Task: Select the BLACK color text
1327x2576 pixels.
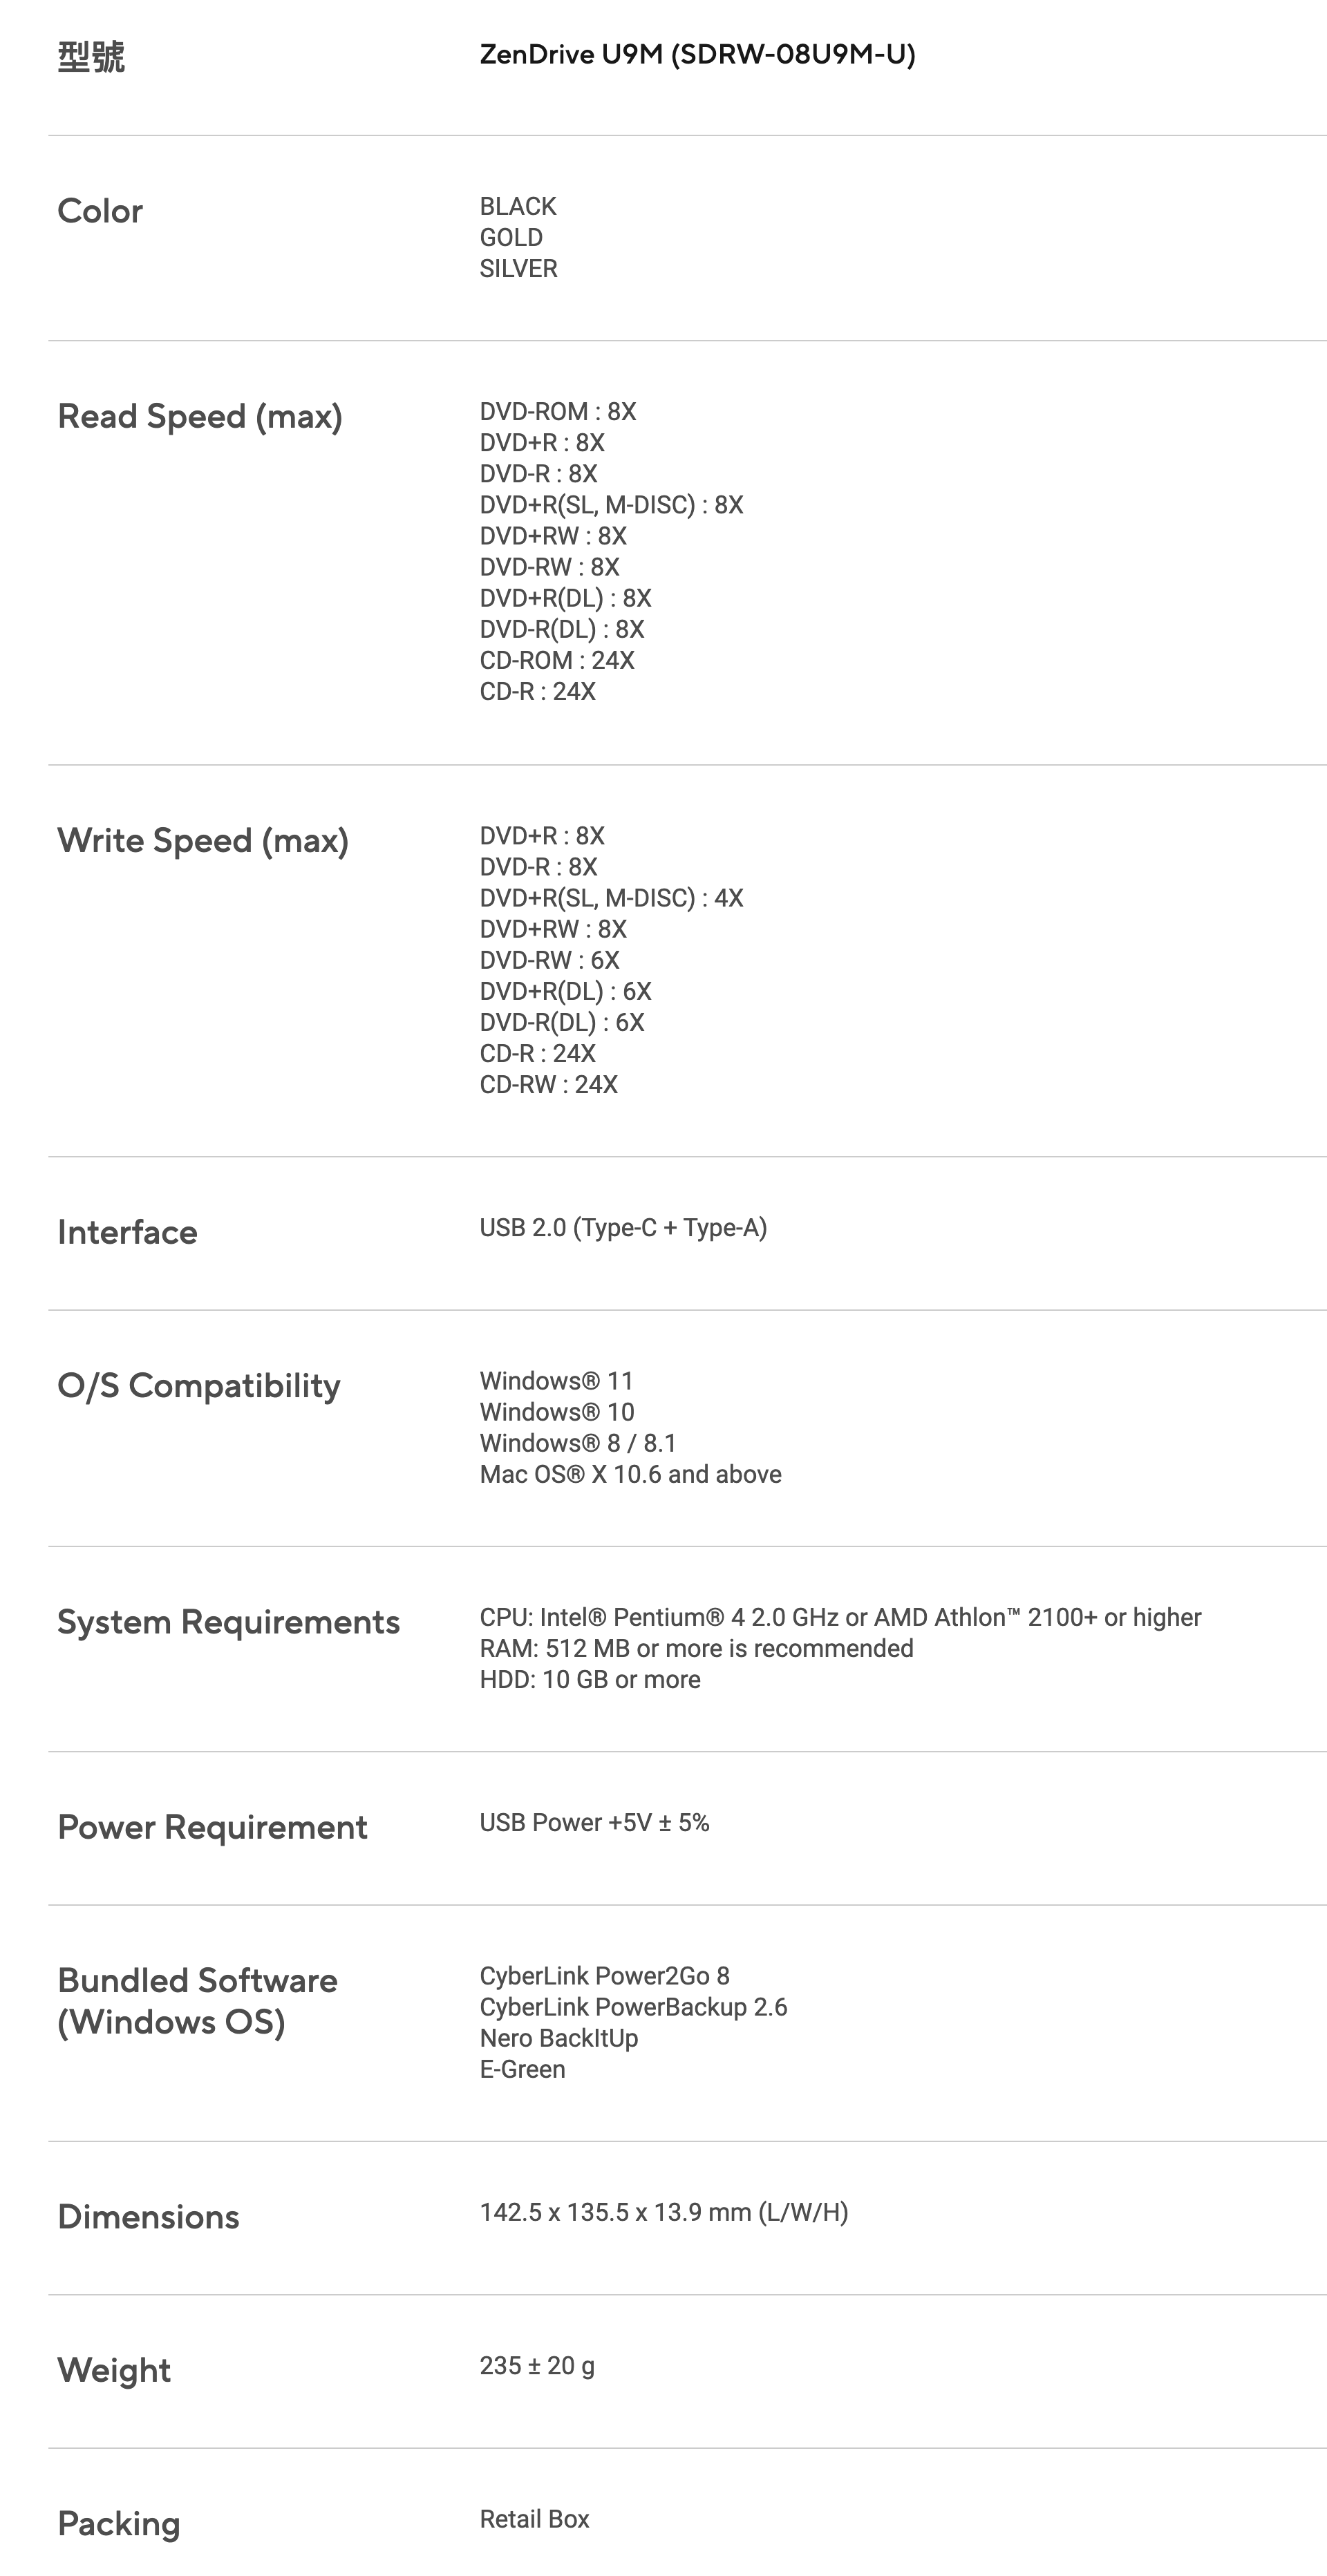Action: pyautogui.click(x=517, y=207)
